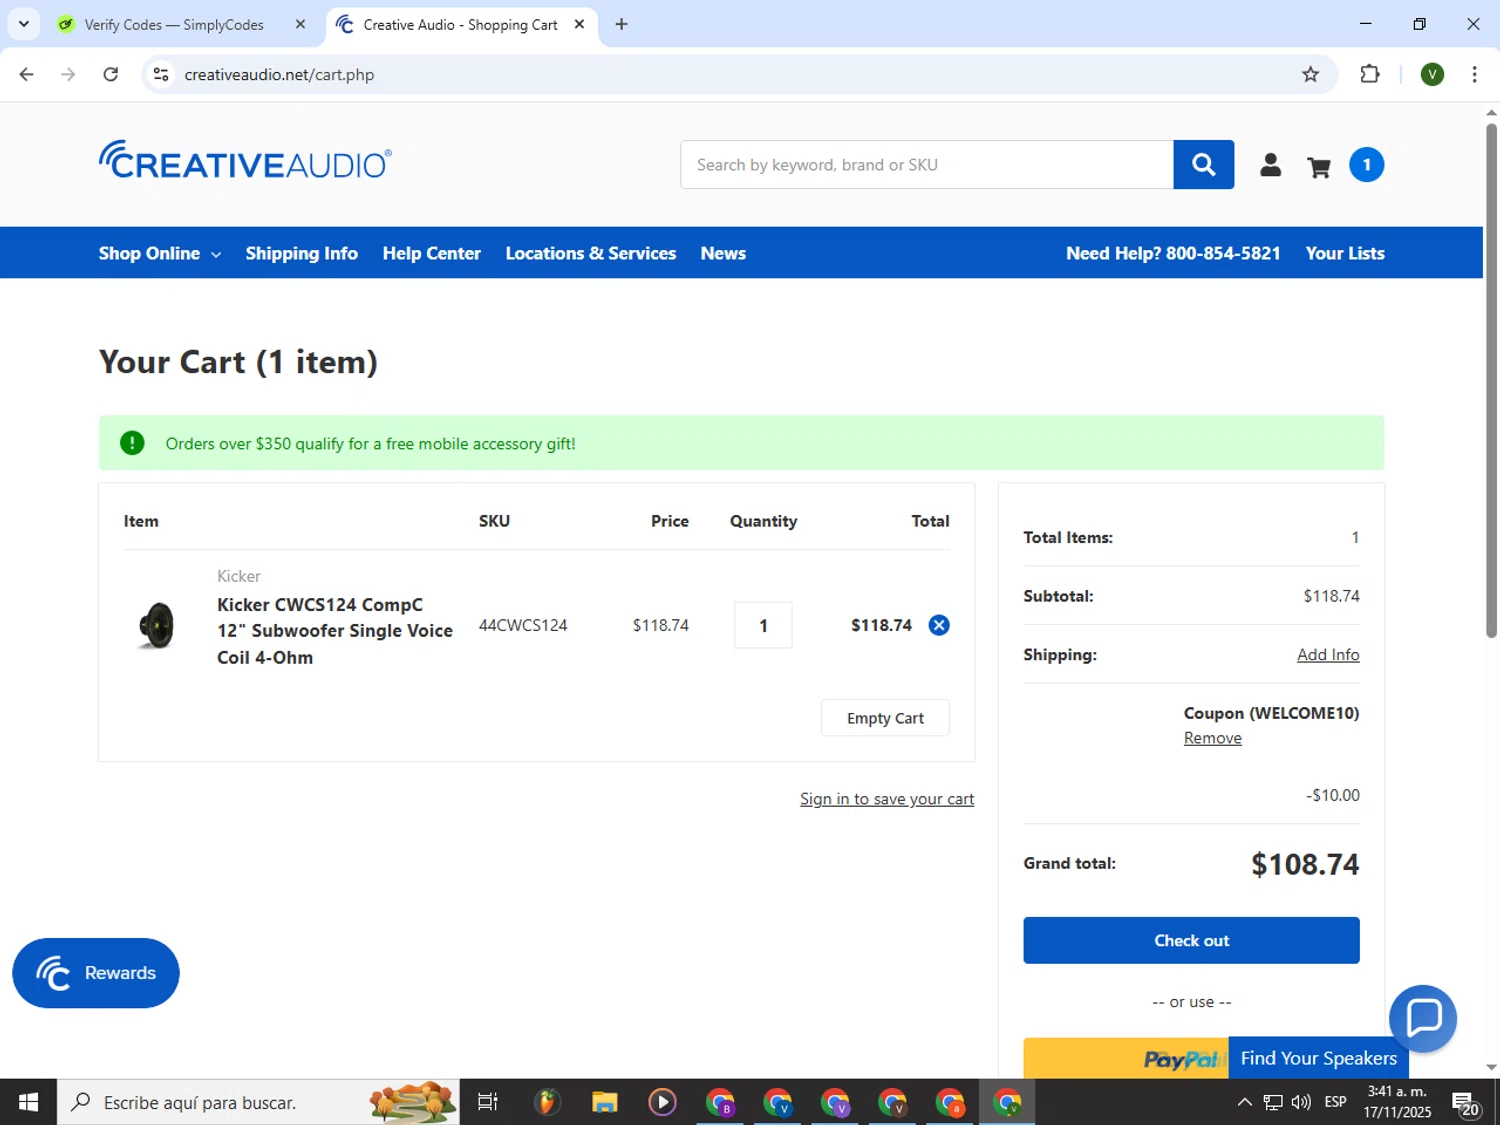This screenshot has height=1125, width=1500.
Task: Pay with the PayPal button
Action: pyautogui.click(x=1125, y=1058)
